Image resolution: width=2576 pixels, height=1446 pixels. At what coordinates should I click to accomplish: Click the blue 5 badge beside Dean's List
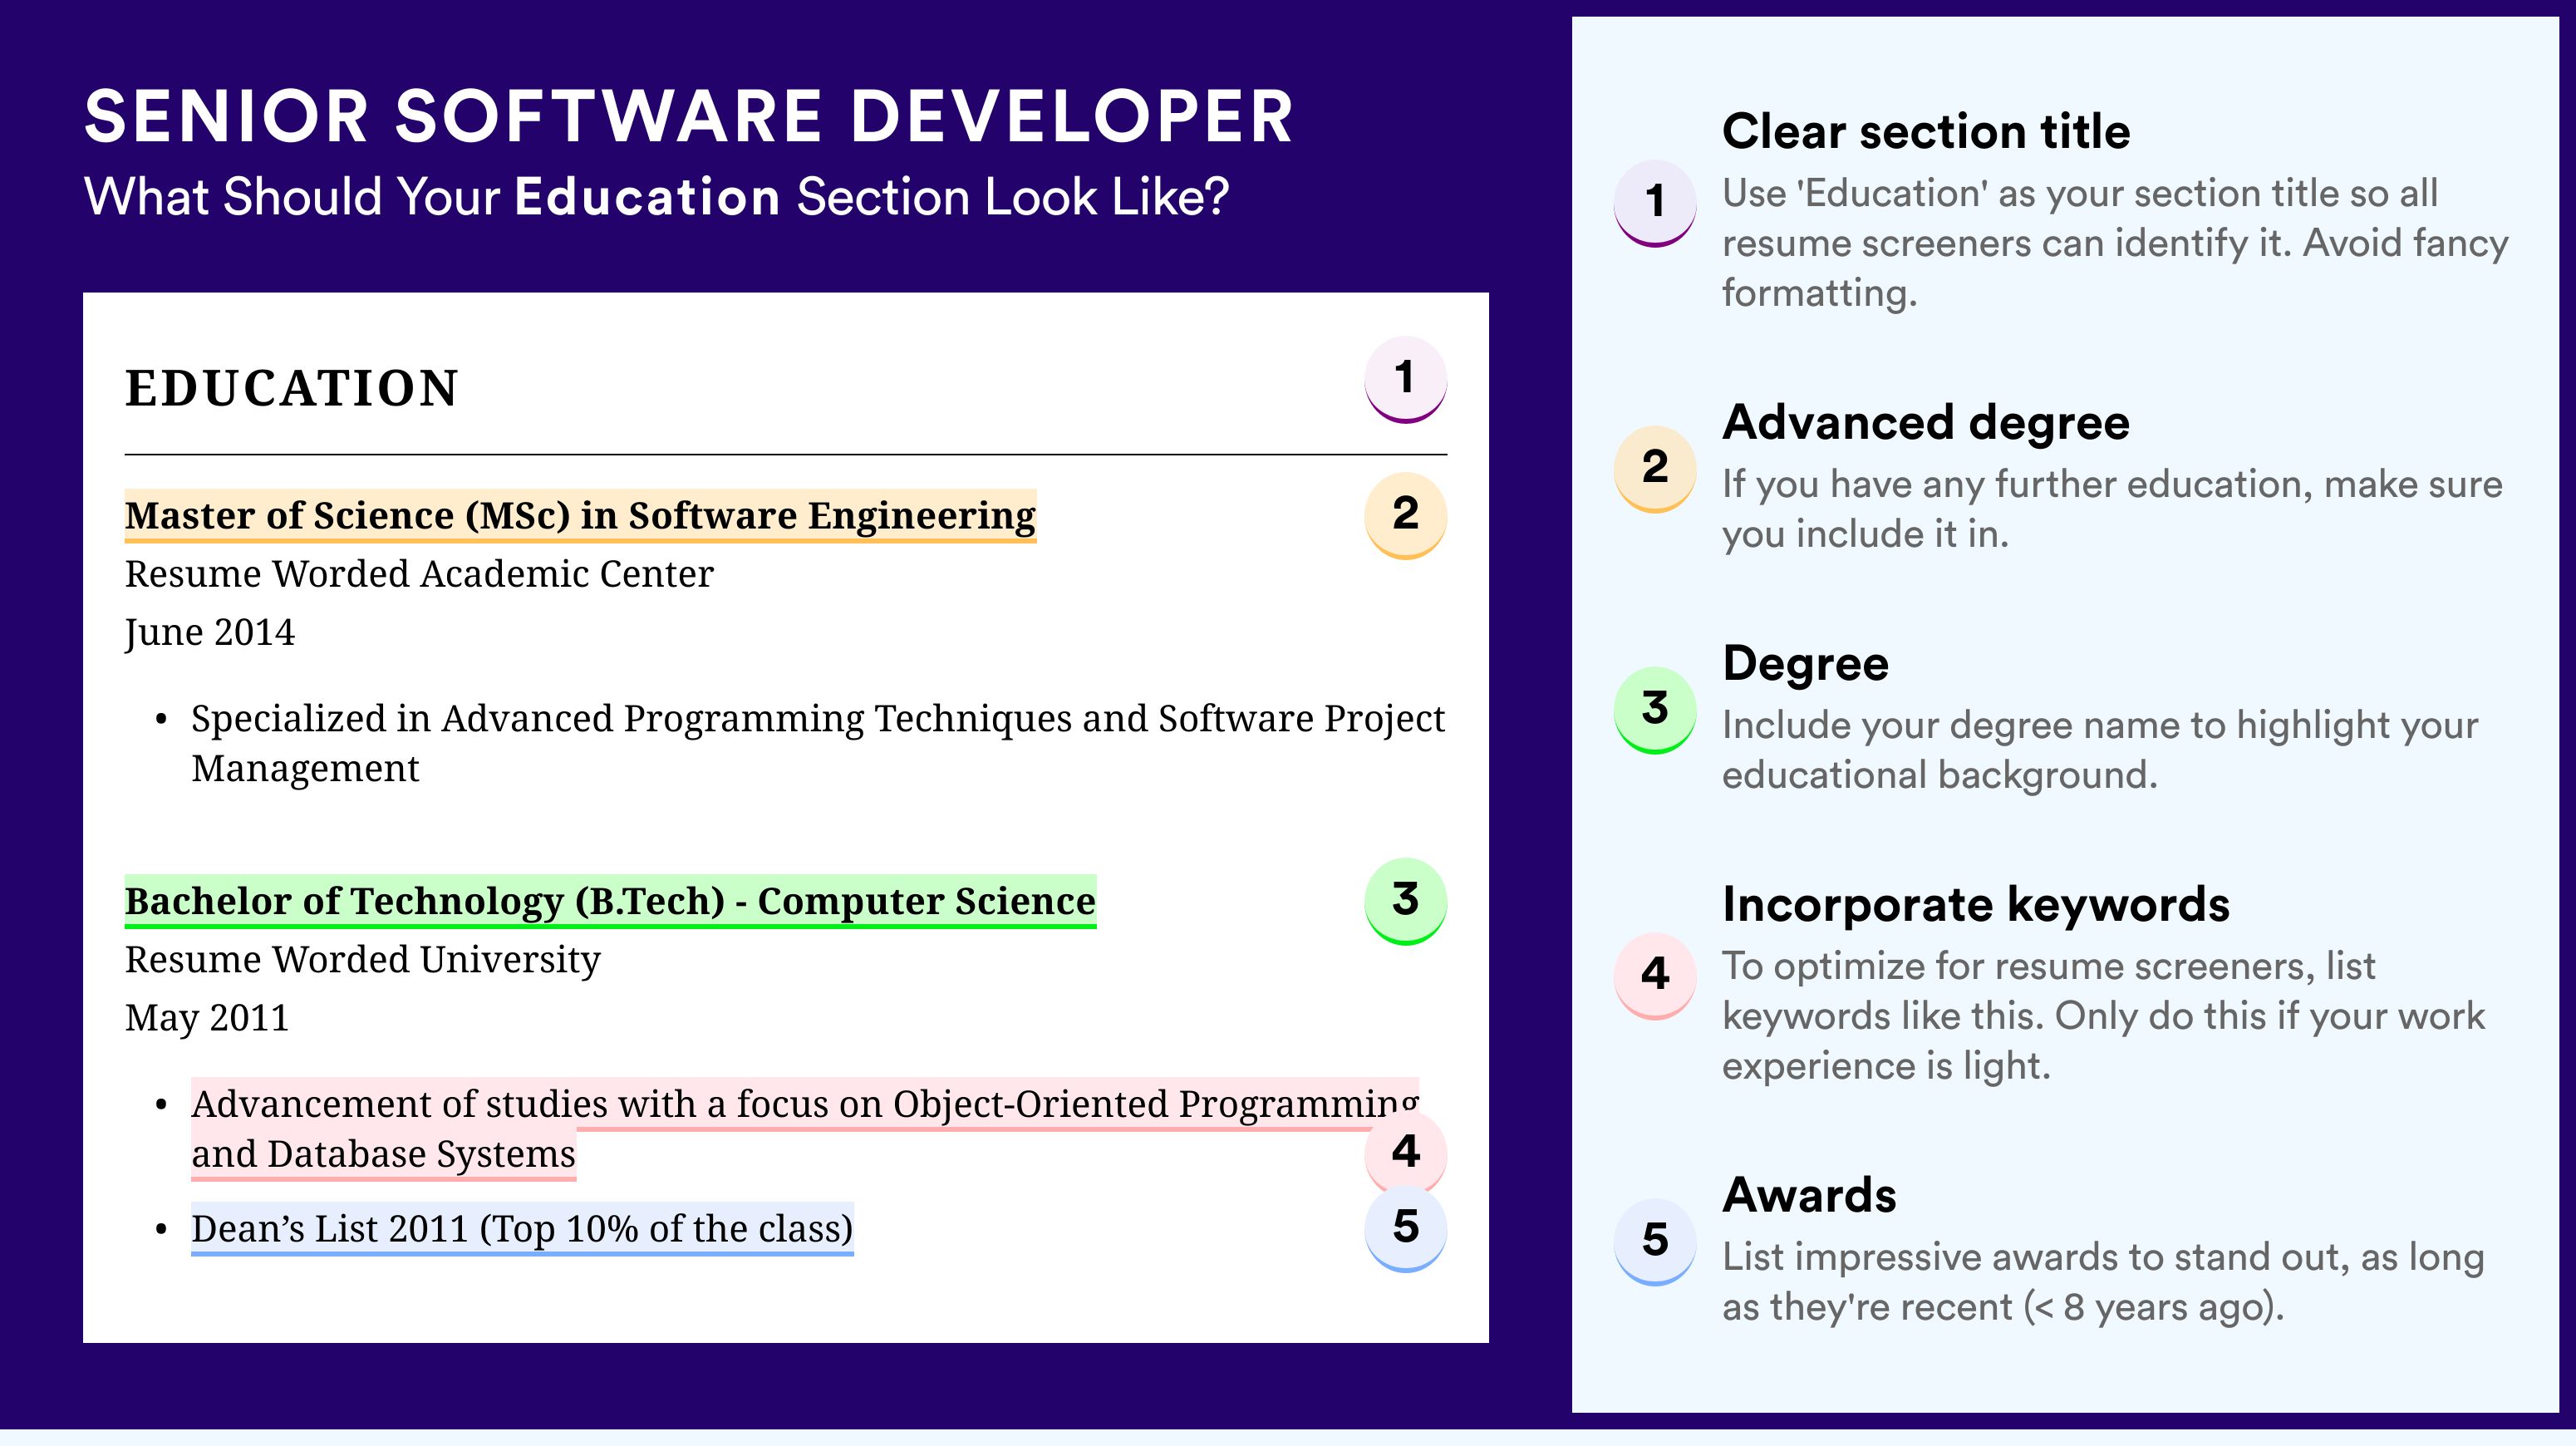point(1405,1228)
